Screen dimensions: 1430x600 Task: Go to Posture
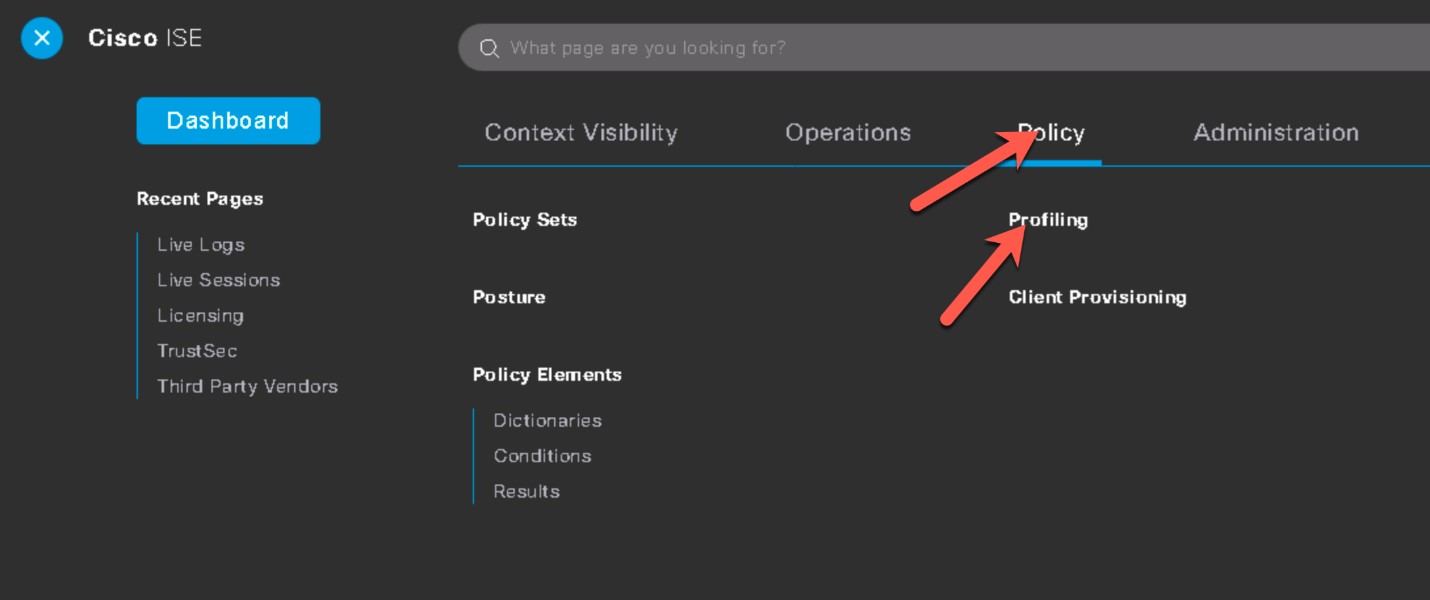pyautogui.click(x=509, y=297)
